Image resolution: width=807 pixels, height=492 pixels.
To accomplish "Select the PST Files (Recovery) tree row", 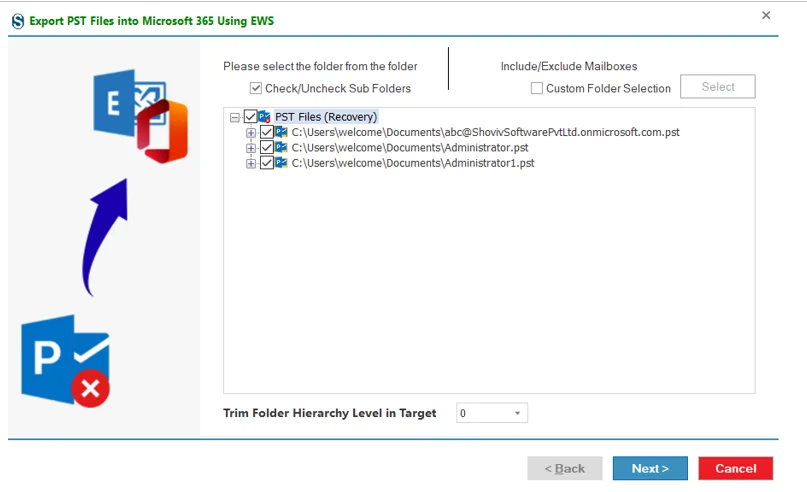I will click(326, 117).
